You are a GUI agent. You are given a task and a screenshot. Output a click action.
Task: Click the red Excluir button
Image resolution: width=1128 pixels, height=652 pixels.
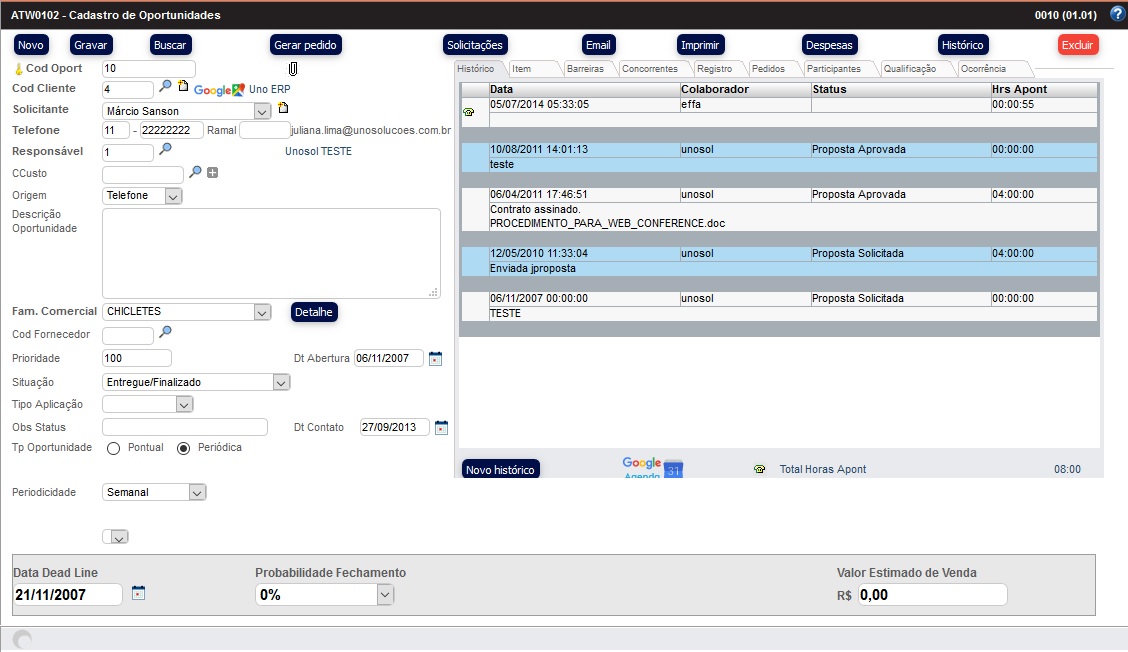[x=1077, y=45]
